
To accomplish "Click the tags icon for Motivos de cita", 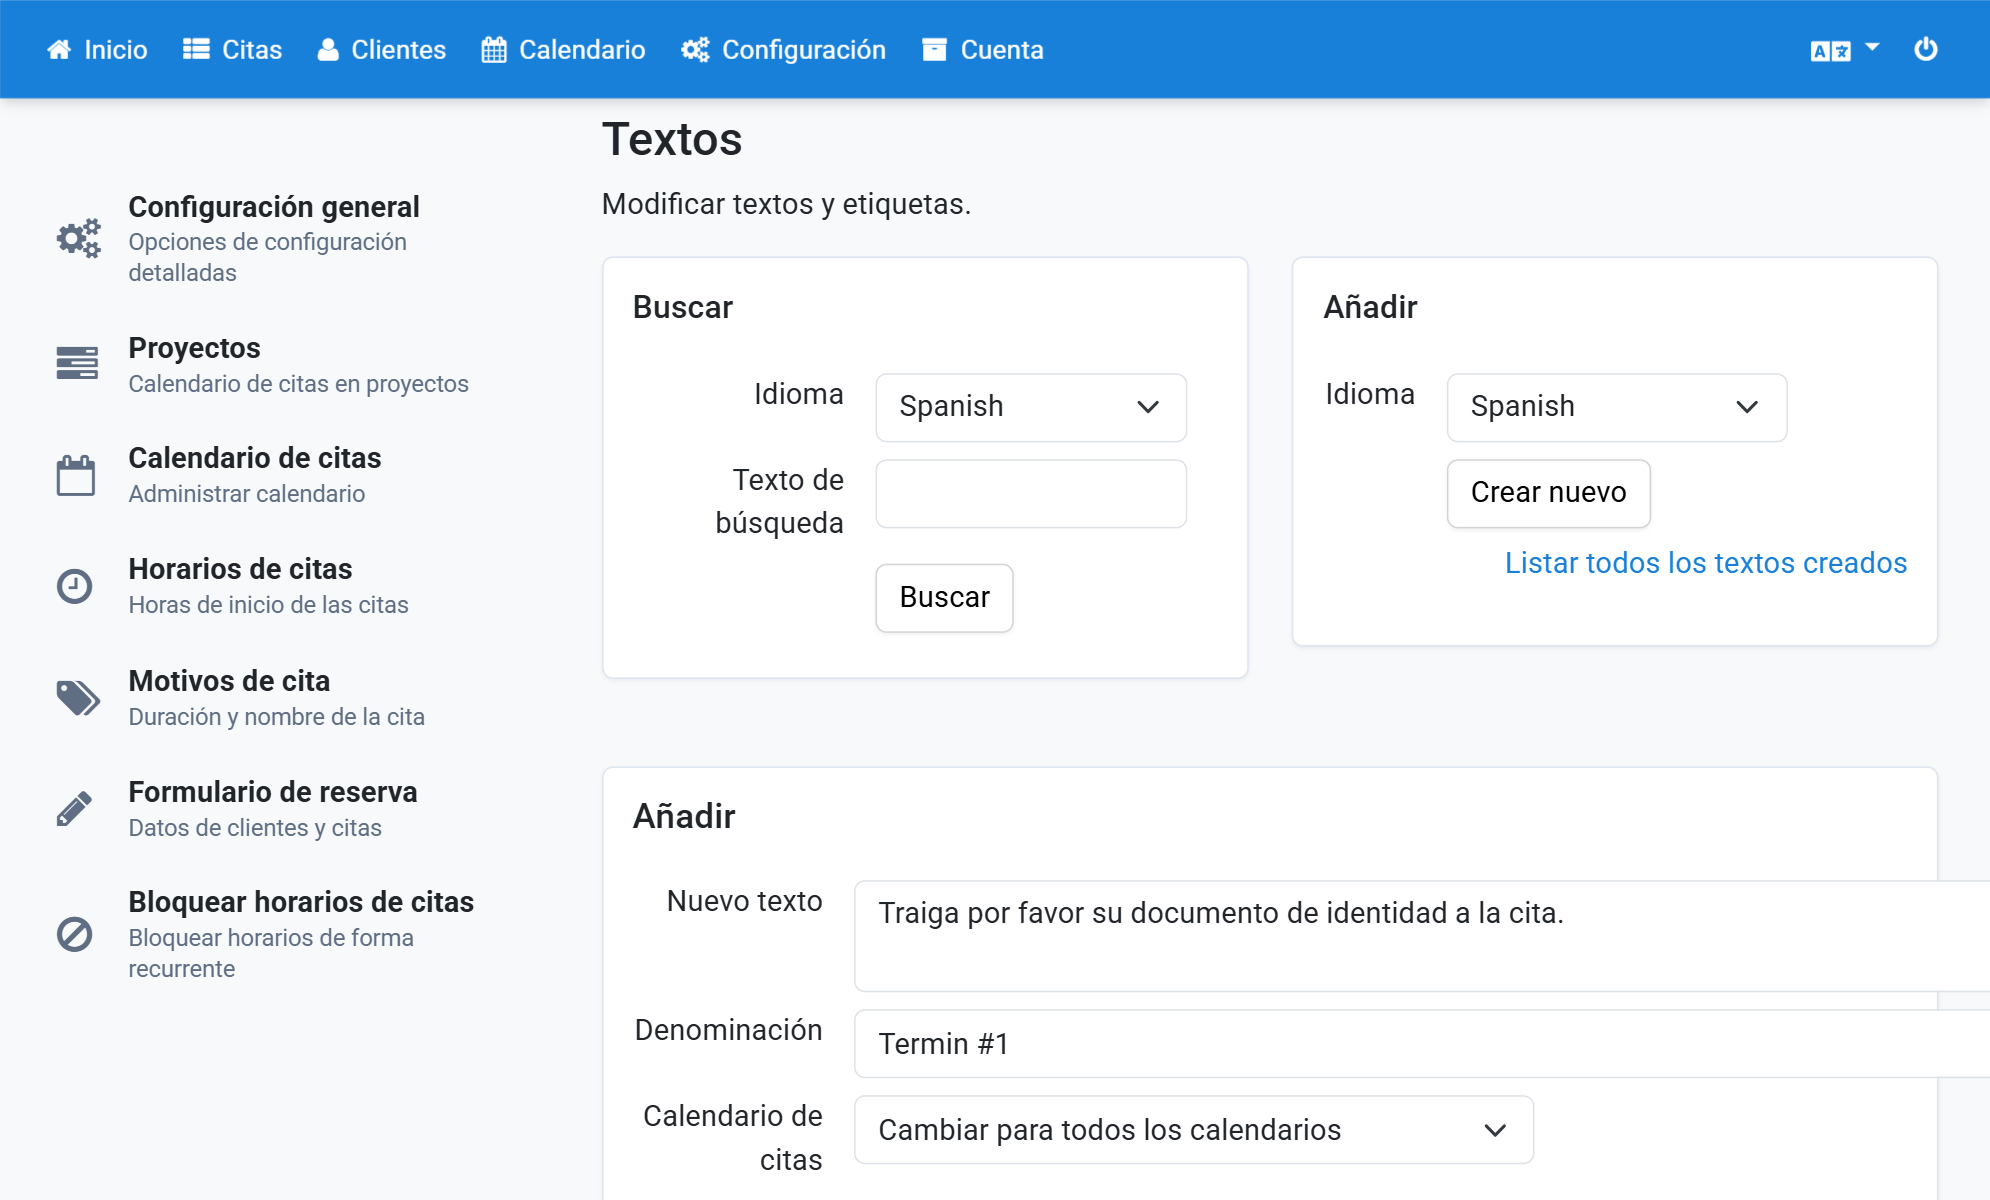I will (78, 698).
